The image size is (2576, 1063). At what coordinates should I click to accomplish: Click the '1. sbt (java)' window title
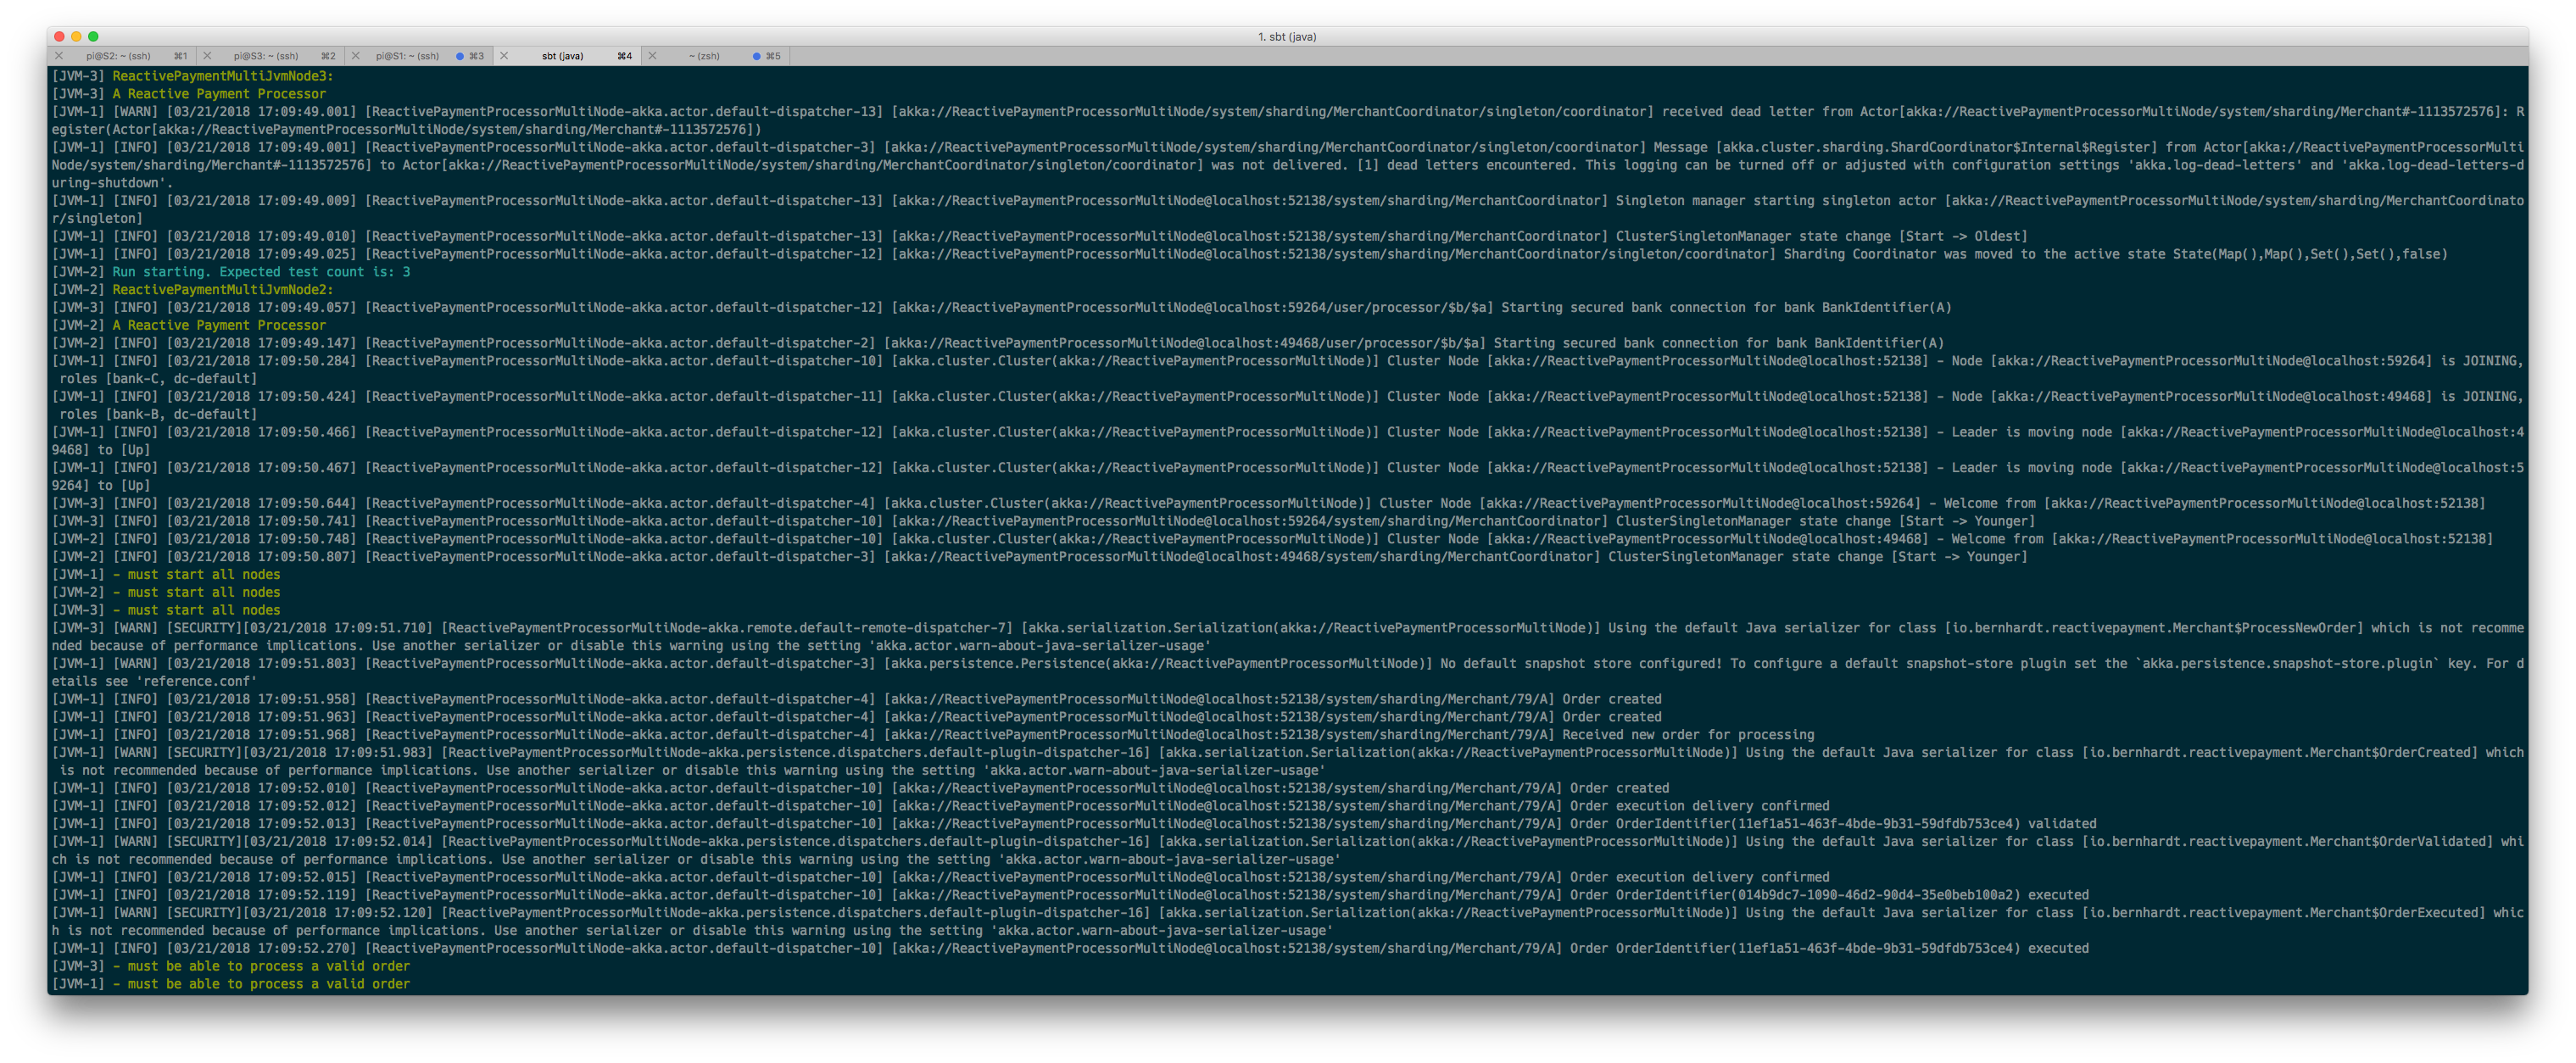(1286, 37)
